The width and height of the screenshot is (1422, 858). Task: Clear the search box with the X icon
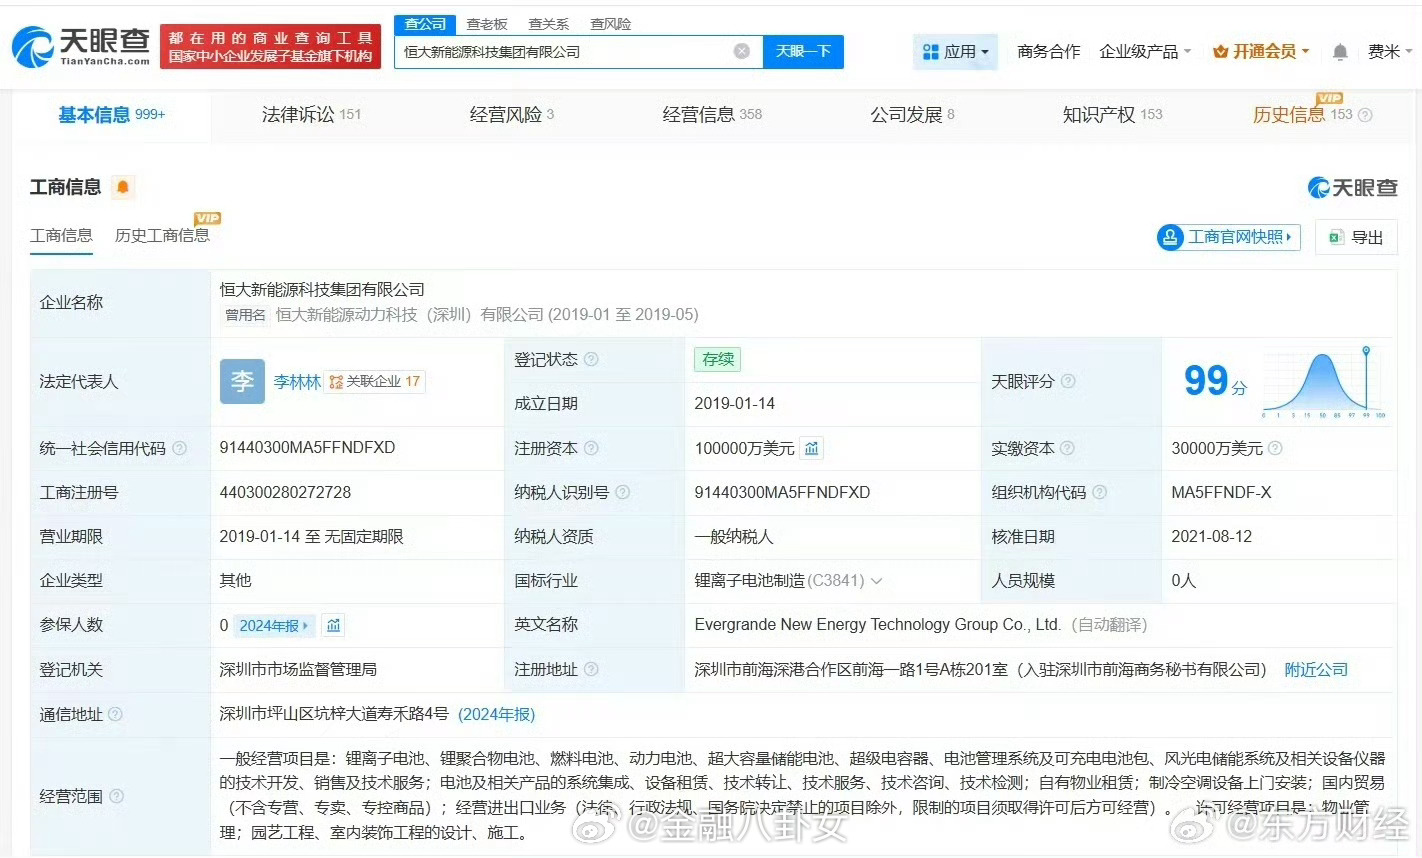pos(740,51)
